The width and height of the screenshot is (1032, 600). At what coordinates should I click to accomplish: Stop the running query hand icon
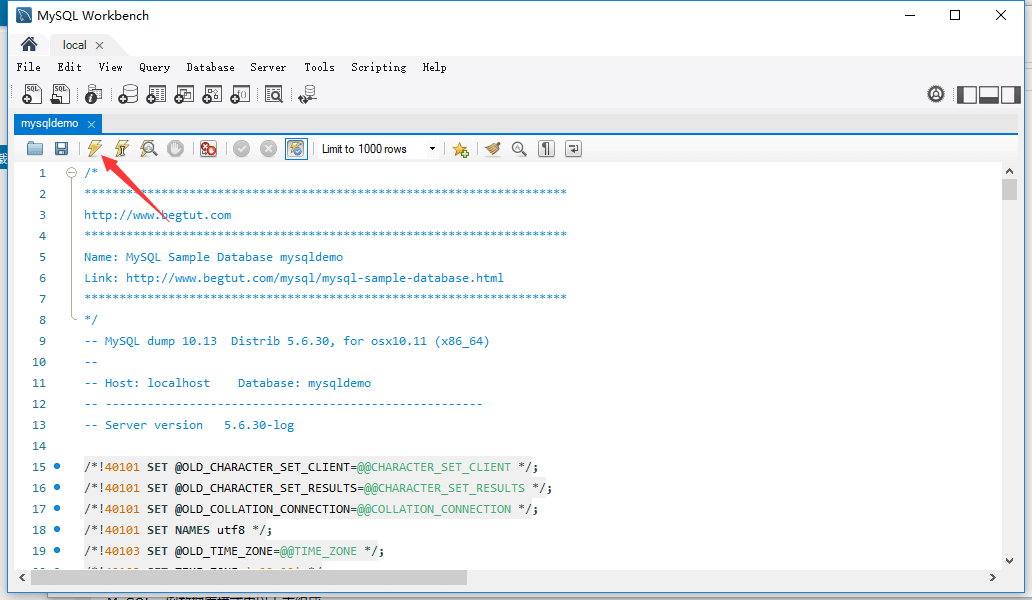point(175,149)
